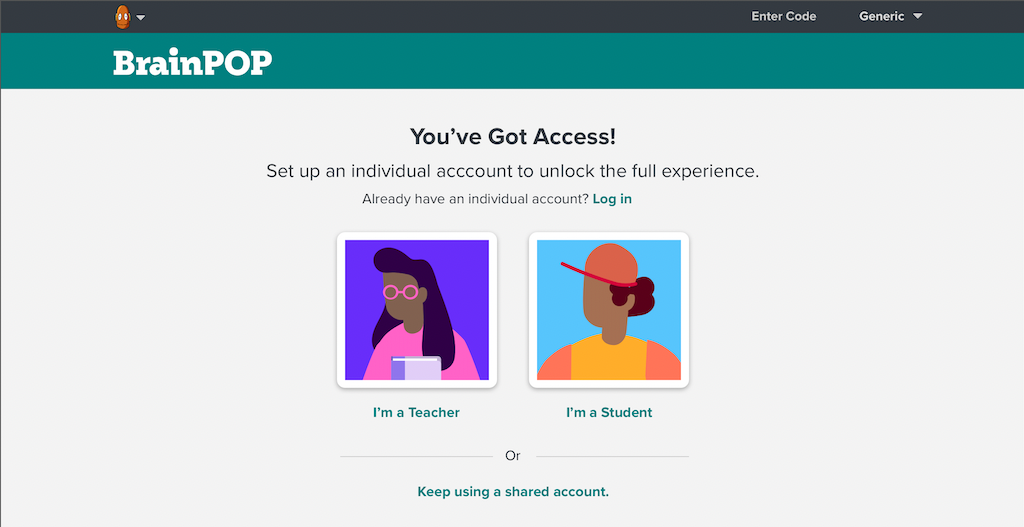
Task: Choose the I'm a Teacher link
Action: [416, 412]
